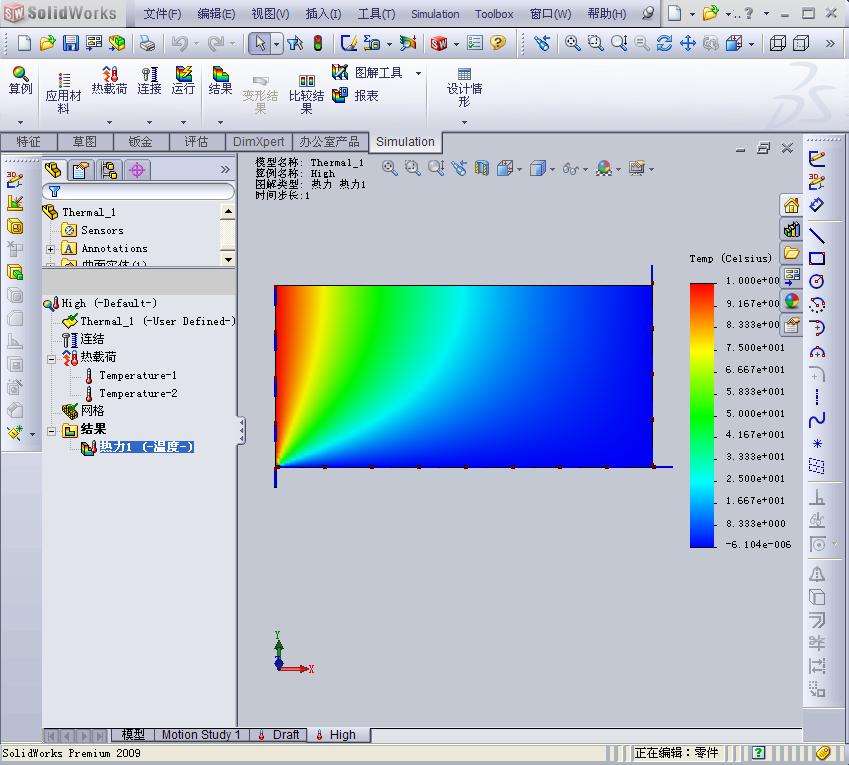Click the tree filter input field
Image resolution: width=849 pixels, height=765 pixels.
[139, 191]
